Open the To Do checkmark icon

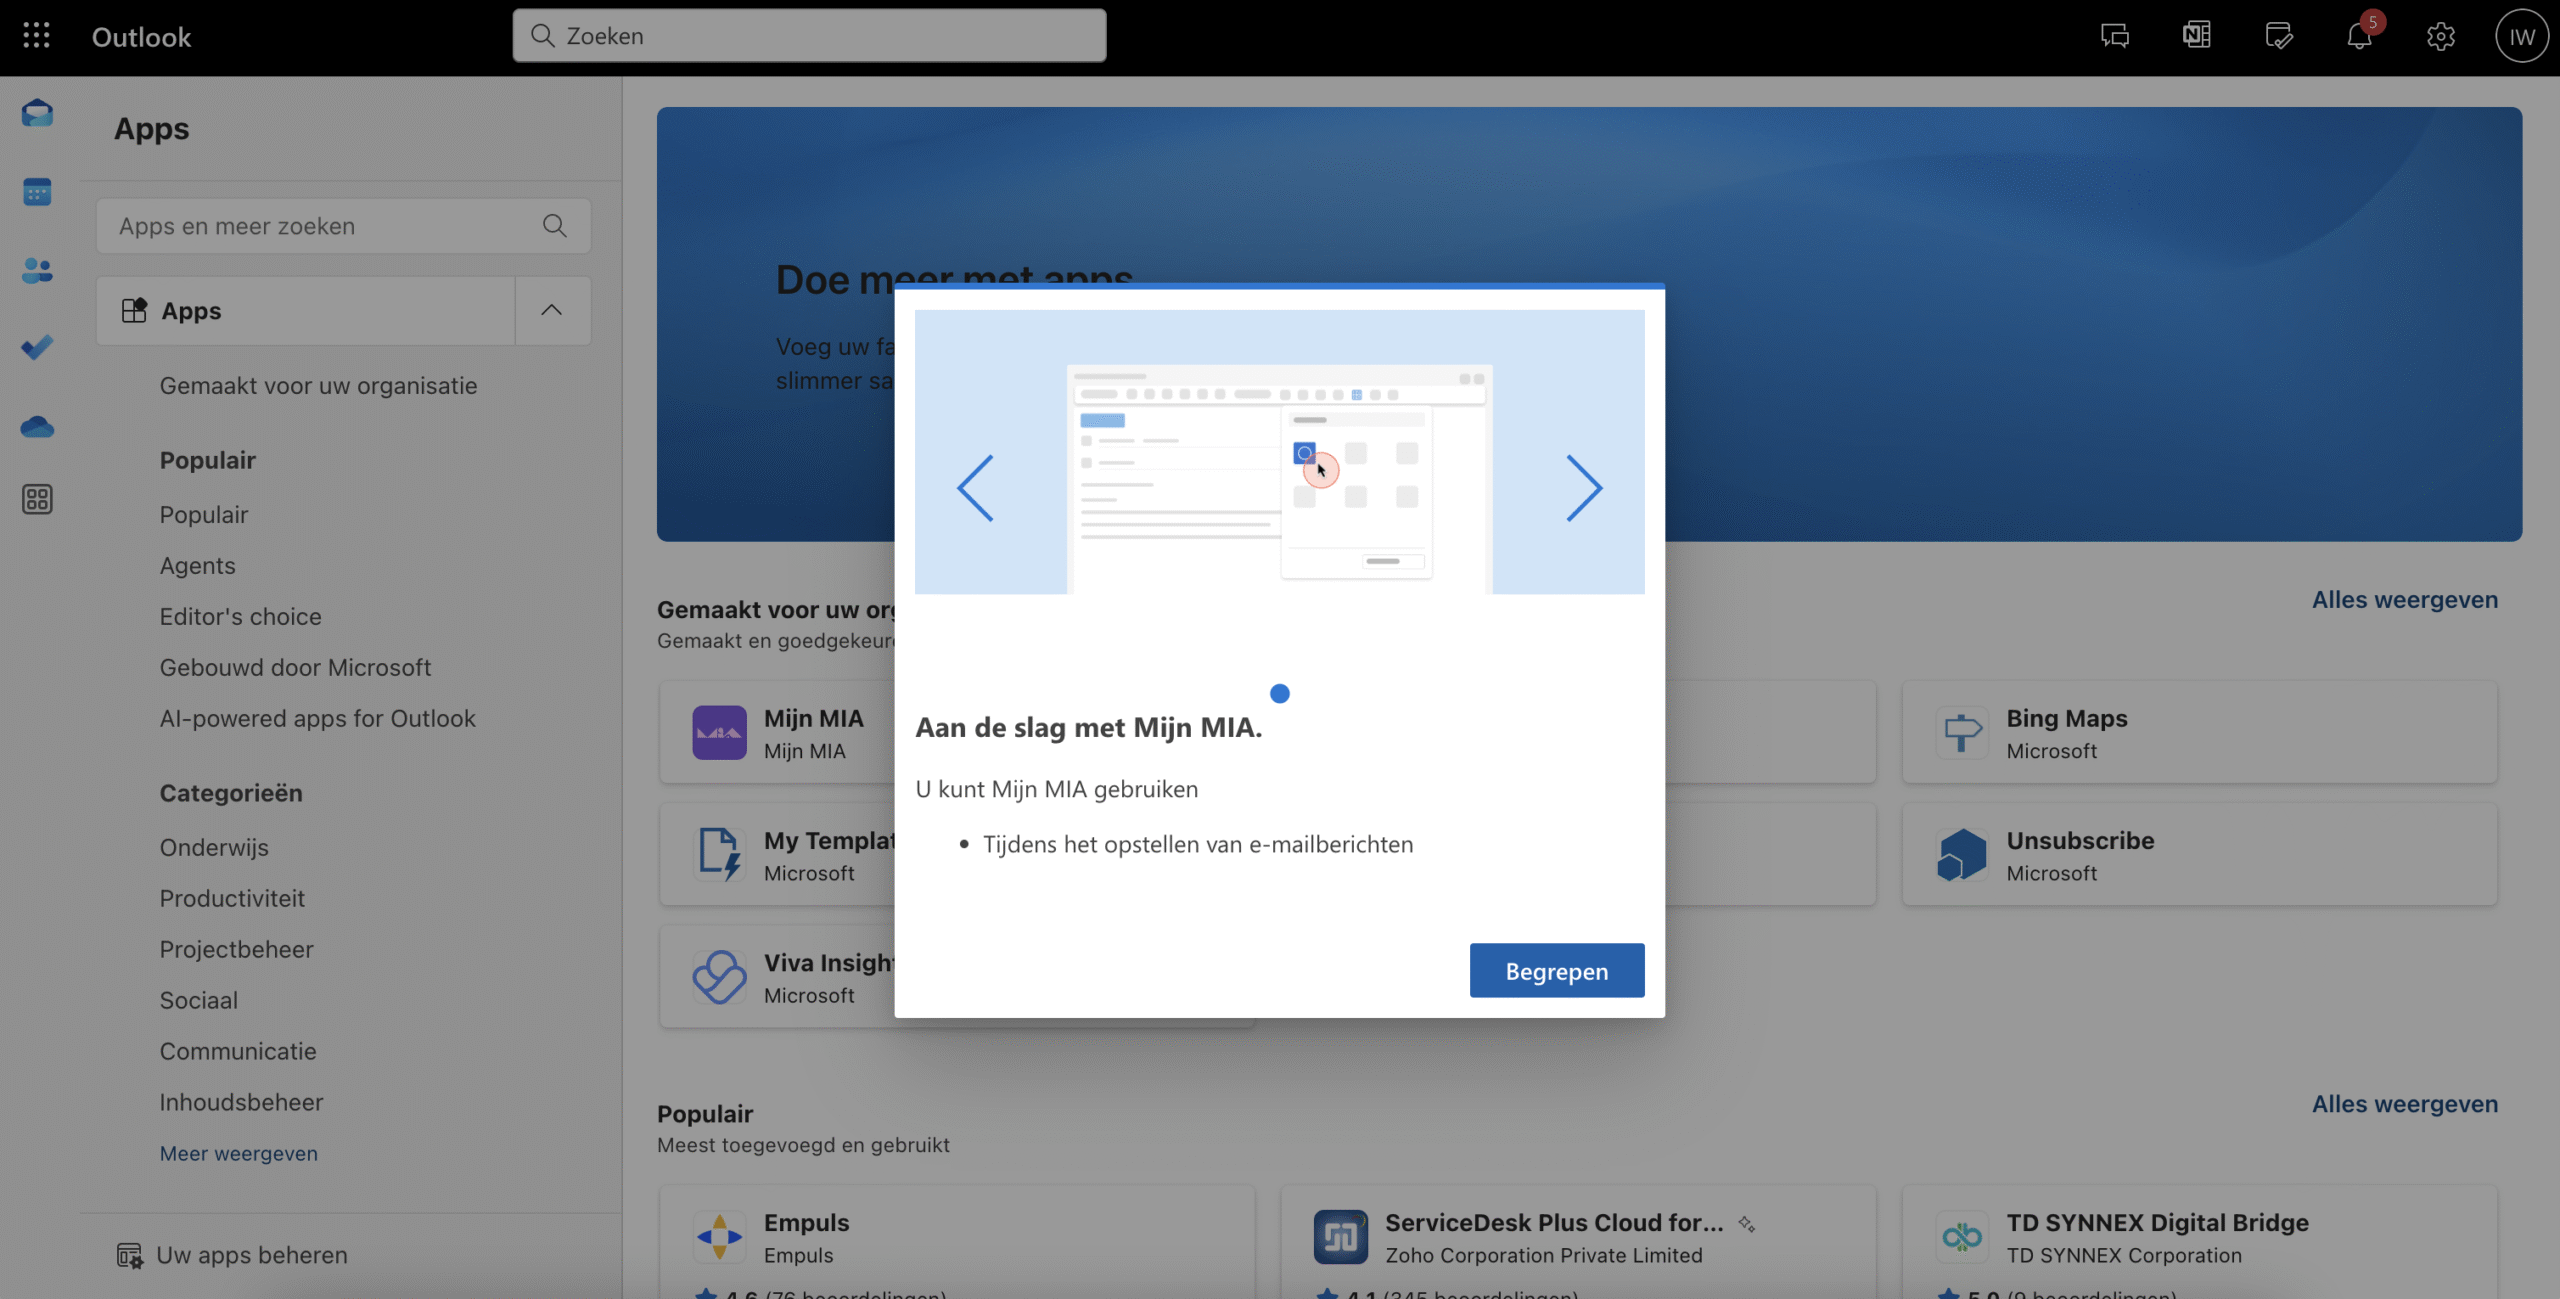tap(37, 348)
